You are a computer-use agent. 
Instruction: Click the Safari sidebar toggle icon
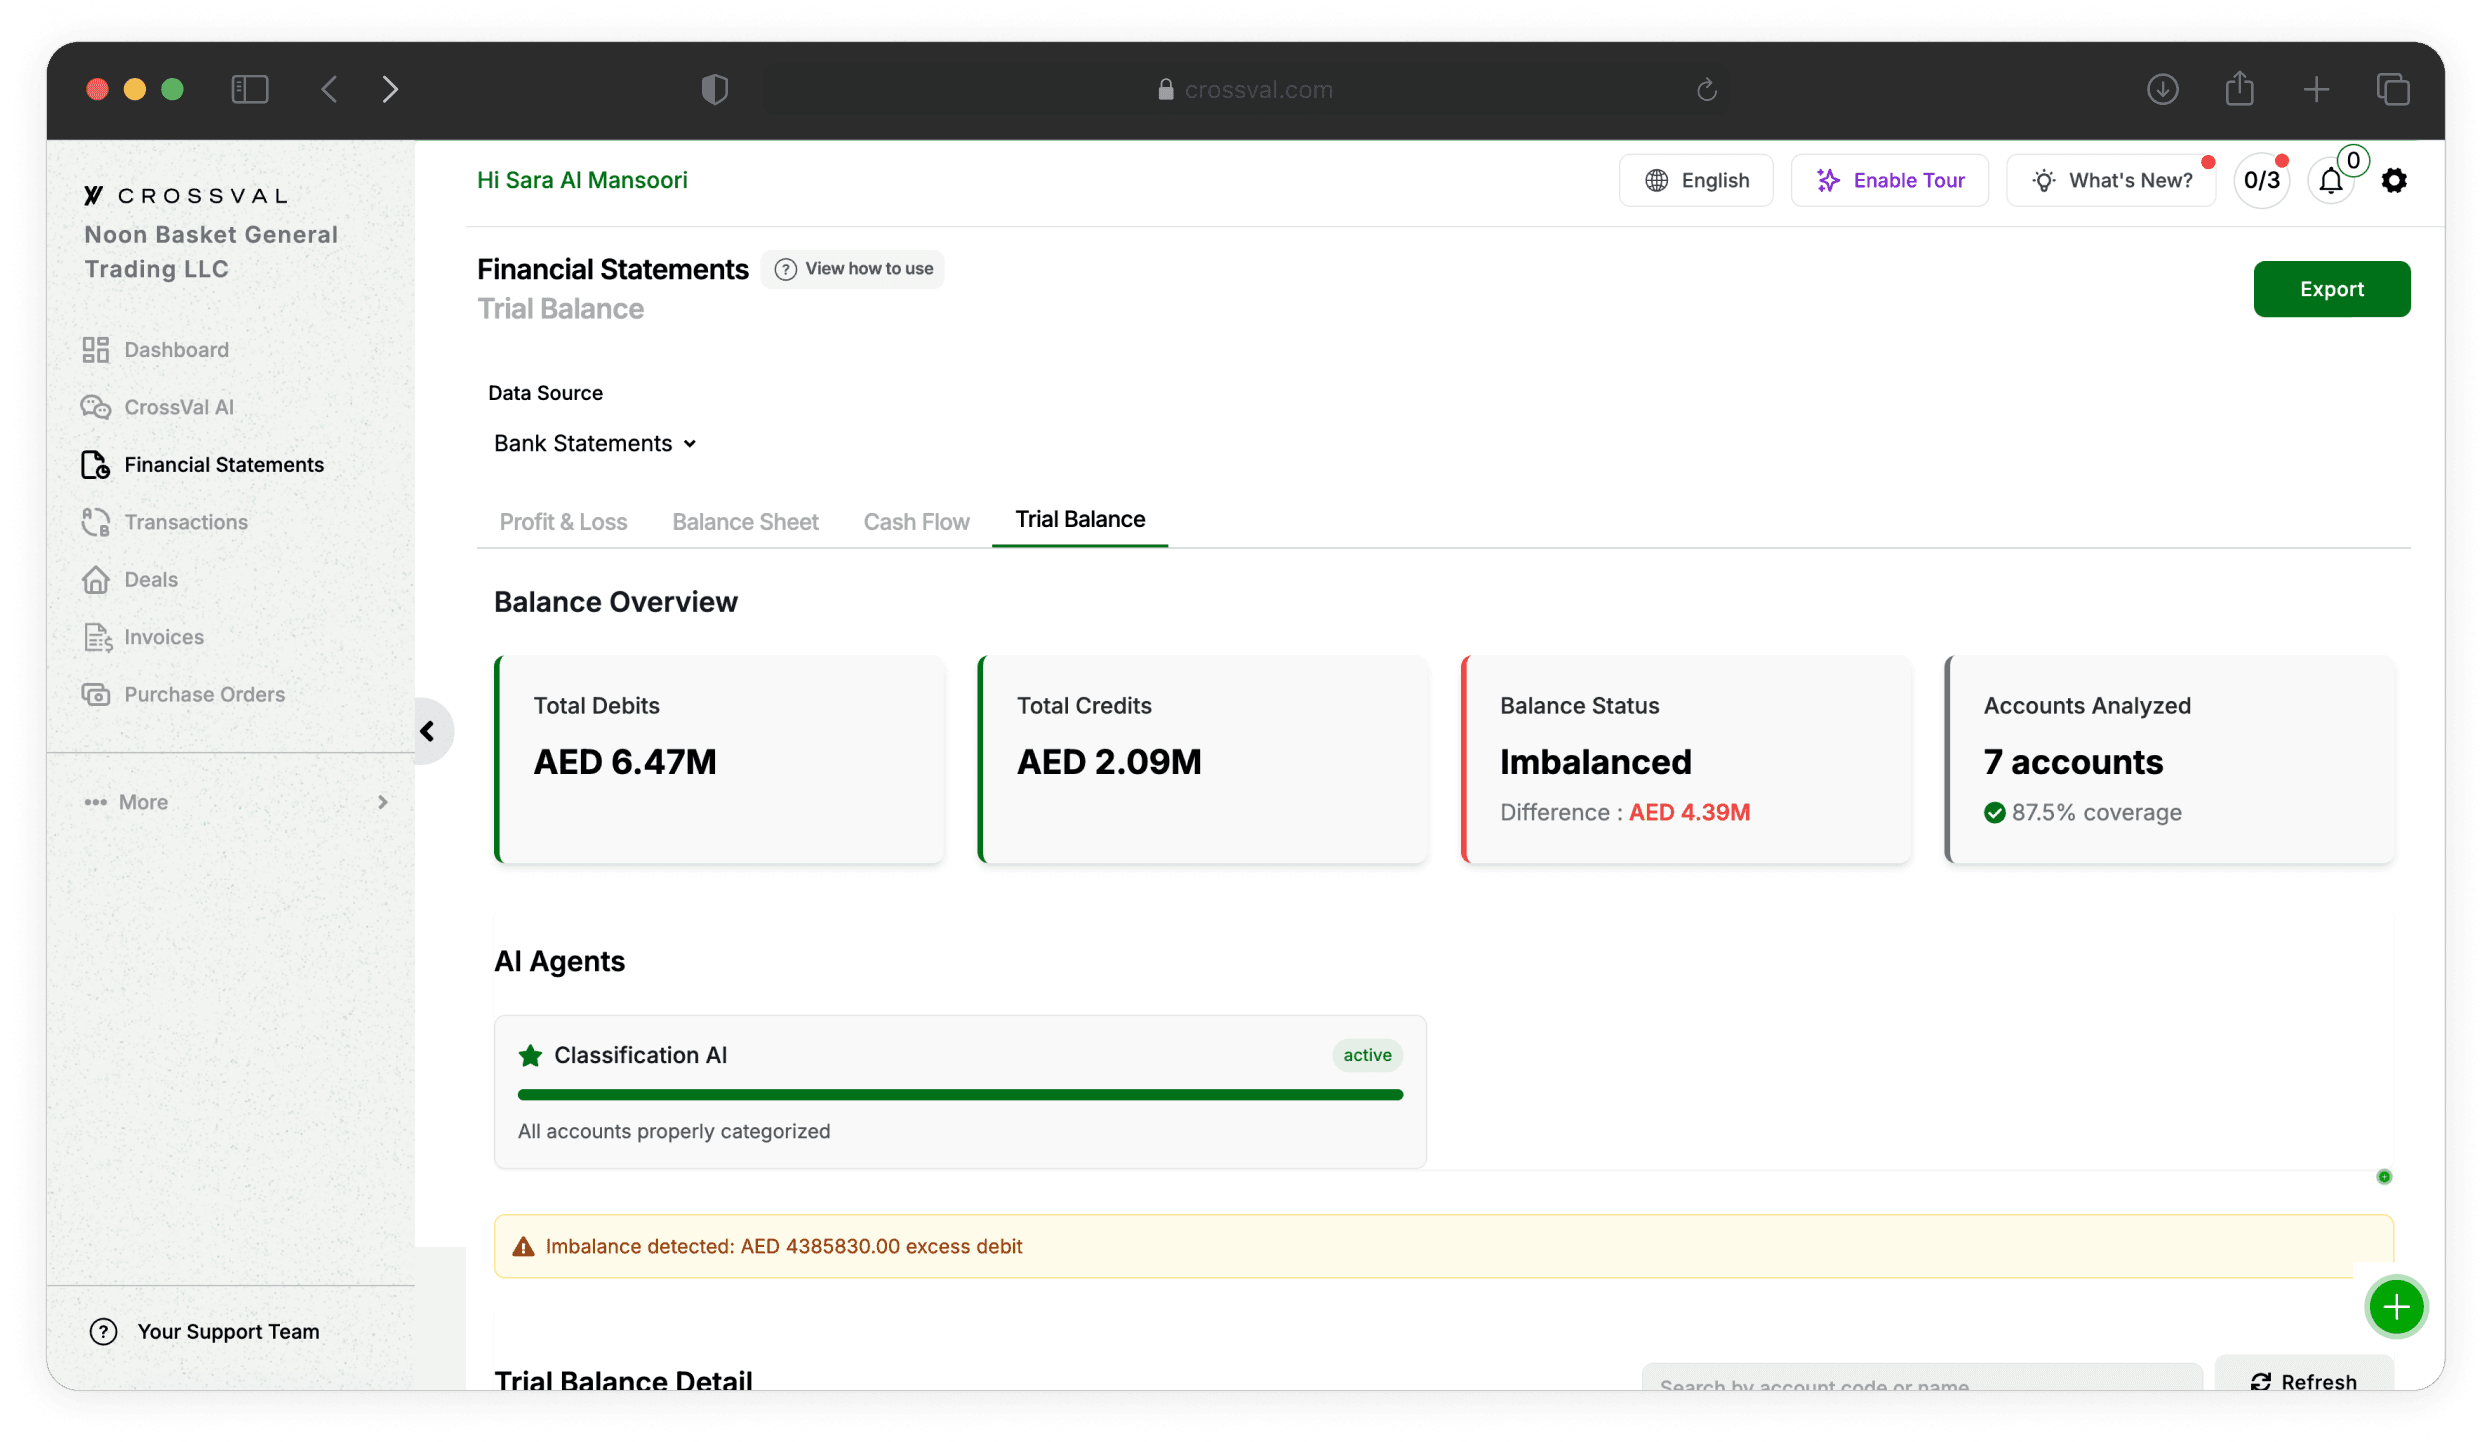[x=250, y=90]
